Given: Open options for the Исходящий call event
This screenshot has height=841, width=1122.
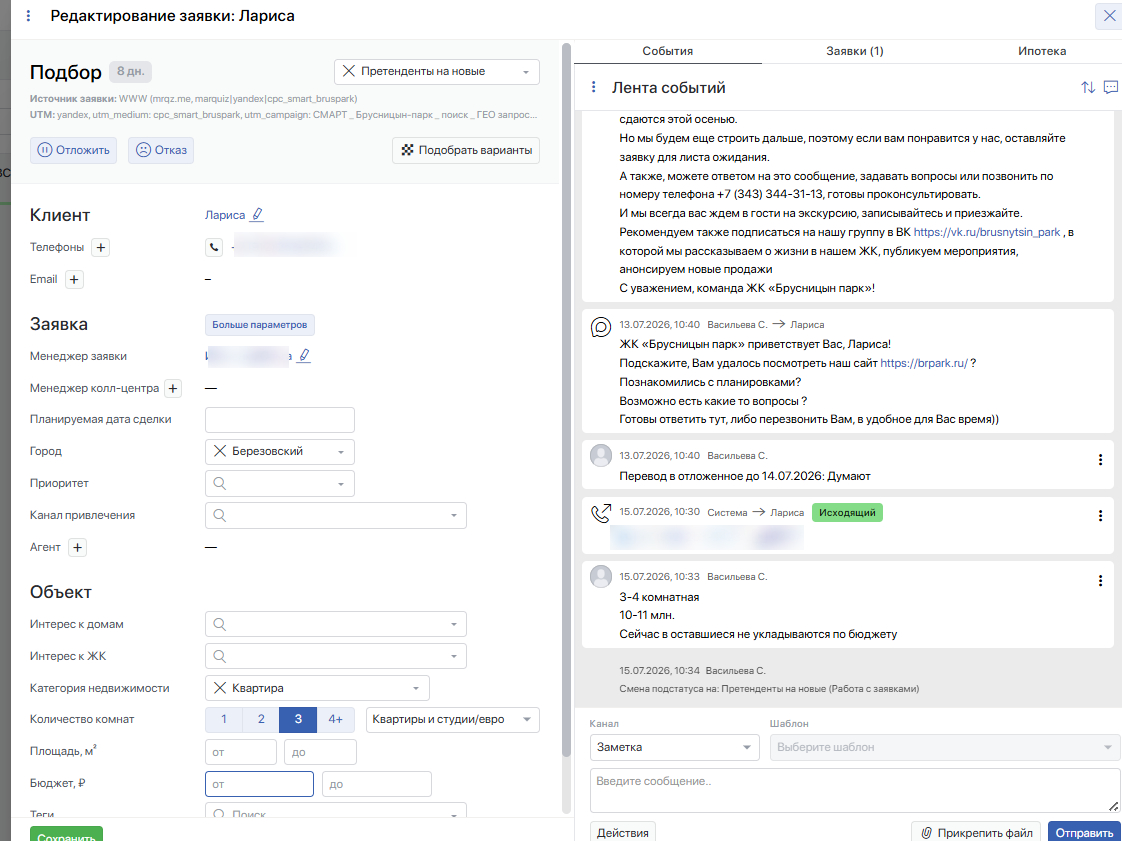Looking at the screenshot, I should point(1101,515).
